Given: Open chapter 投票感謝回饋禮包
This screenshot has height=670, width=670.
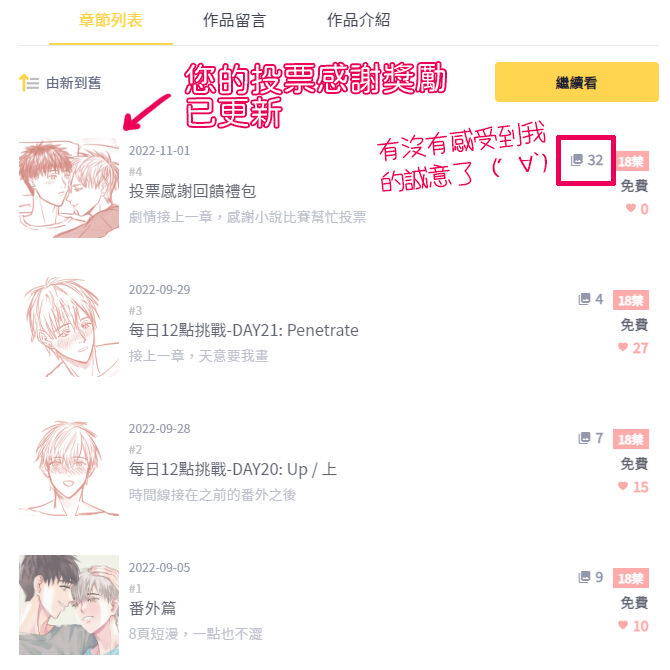Looking at the screenshot, I should coord(192,191).
